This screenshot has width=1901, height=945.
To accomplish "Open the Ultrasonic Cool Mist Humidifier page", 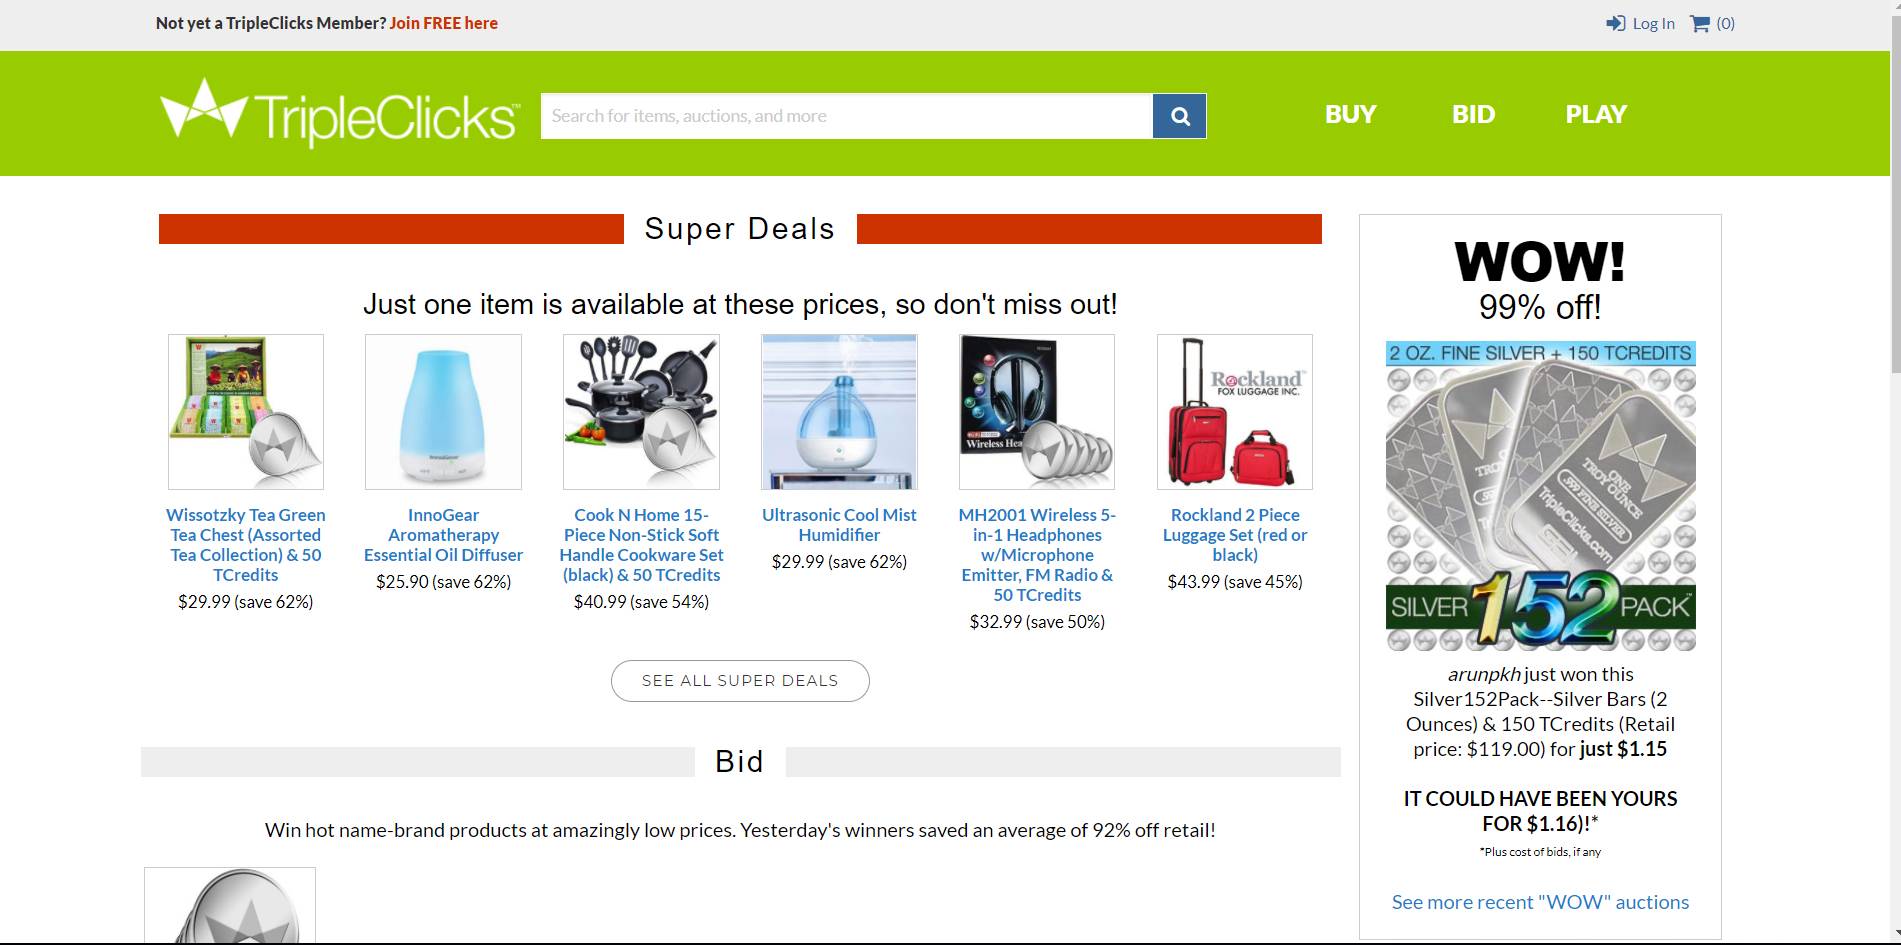I will pyautogui.click(x=838, y=524).
